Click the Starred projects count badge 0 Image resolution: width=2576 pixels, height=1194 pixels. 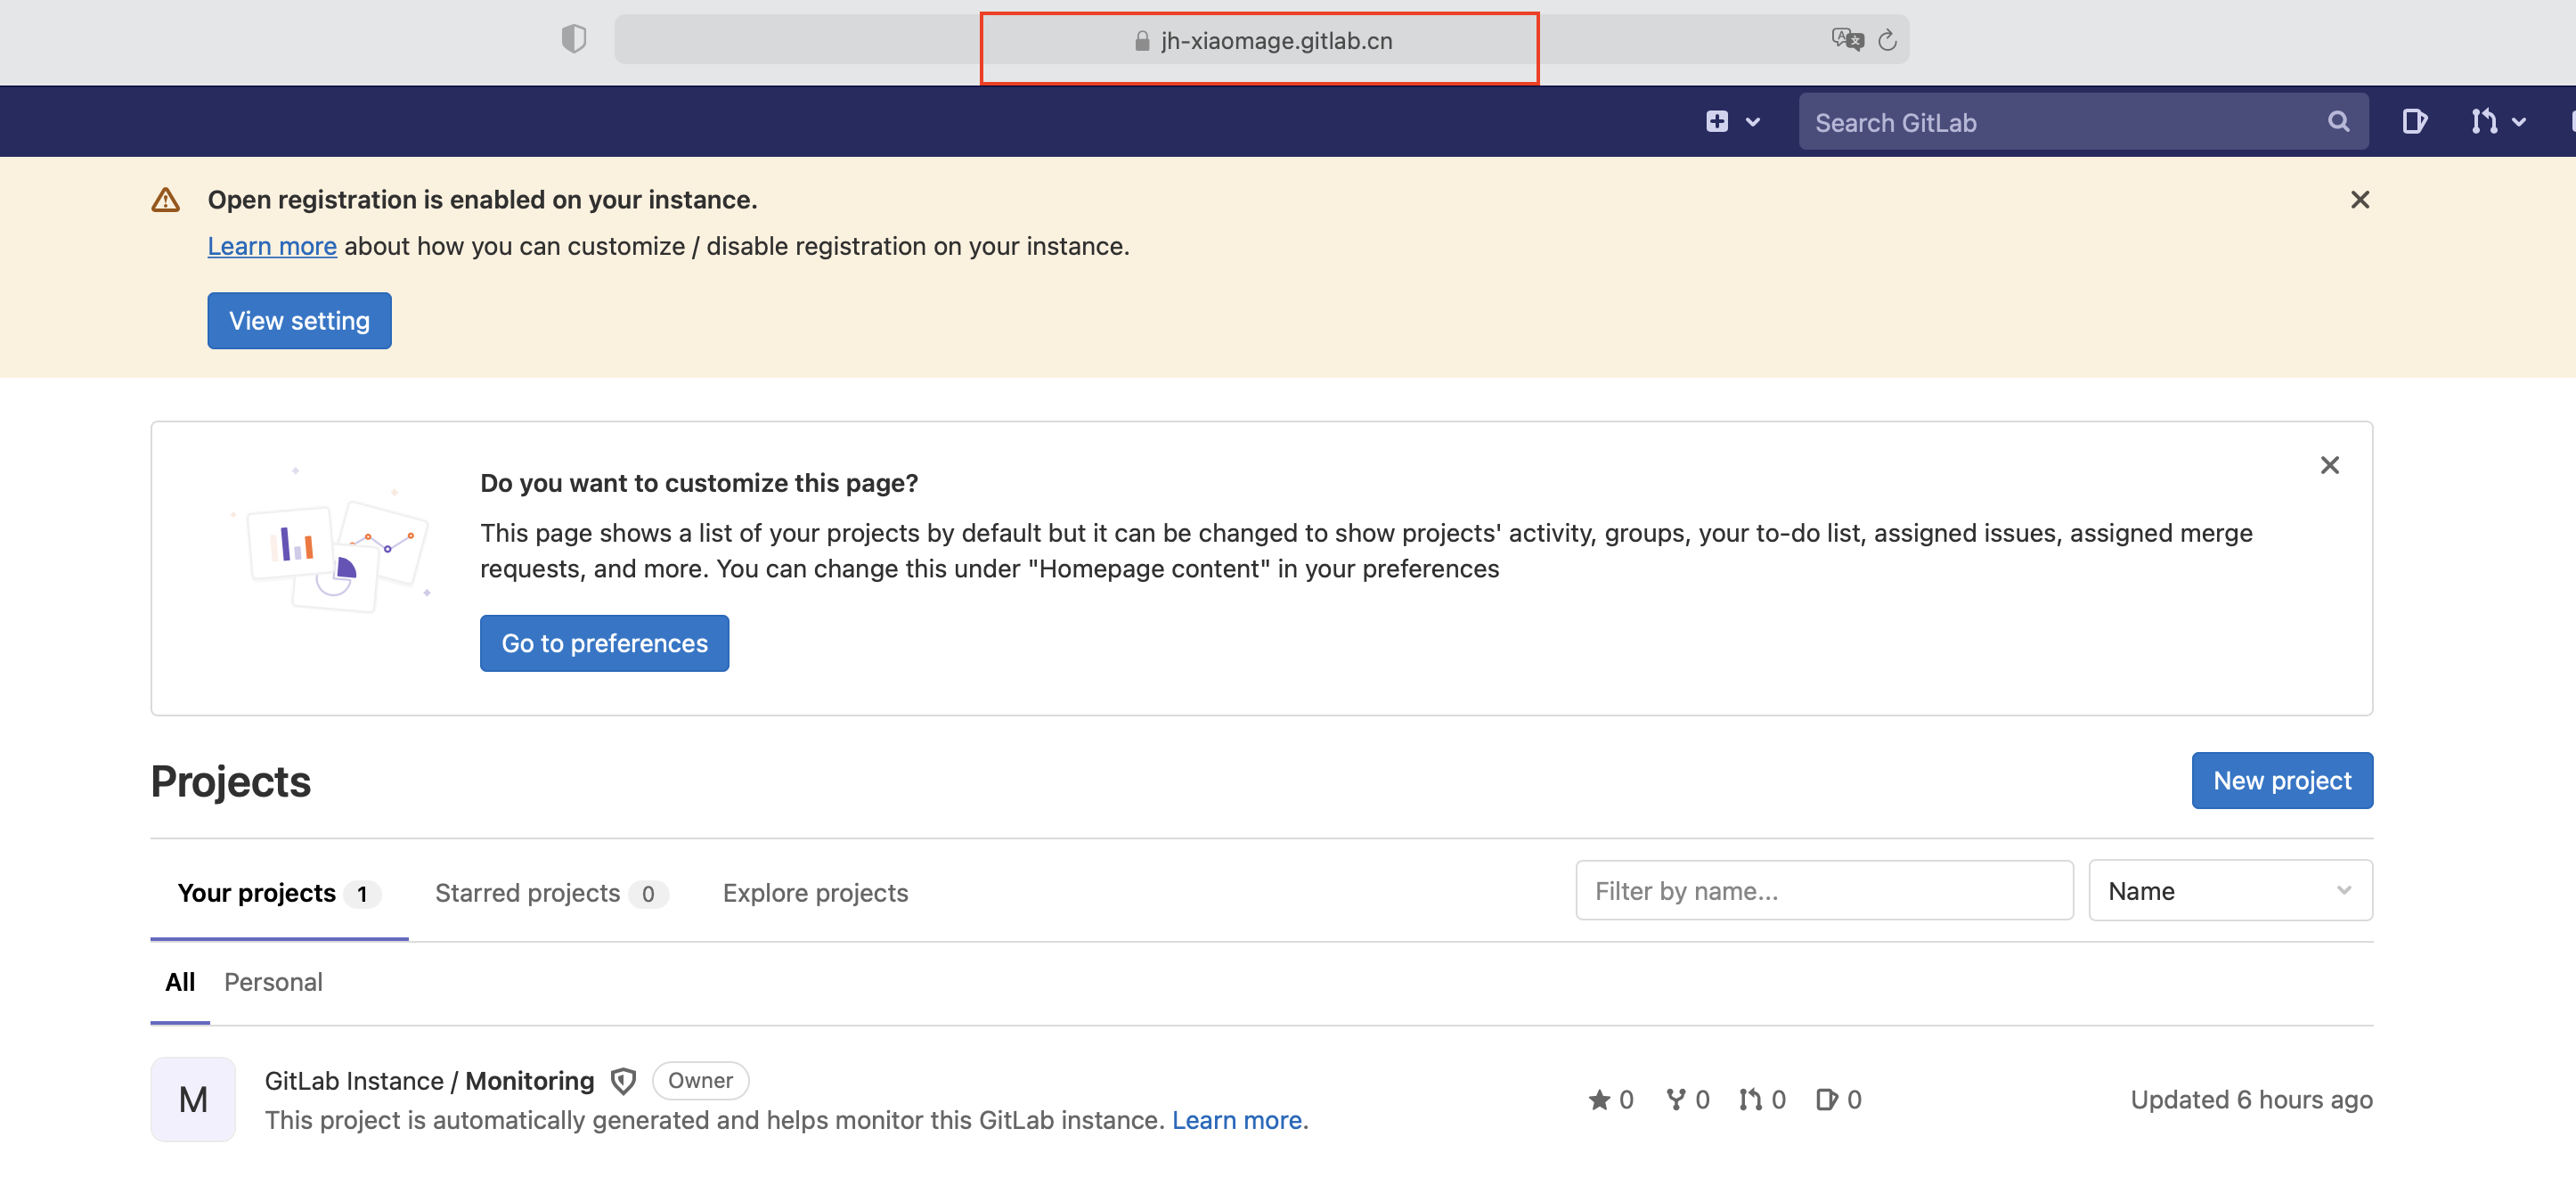tap(648, 894)
